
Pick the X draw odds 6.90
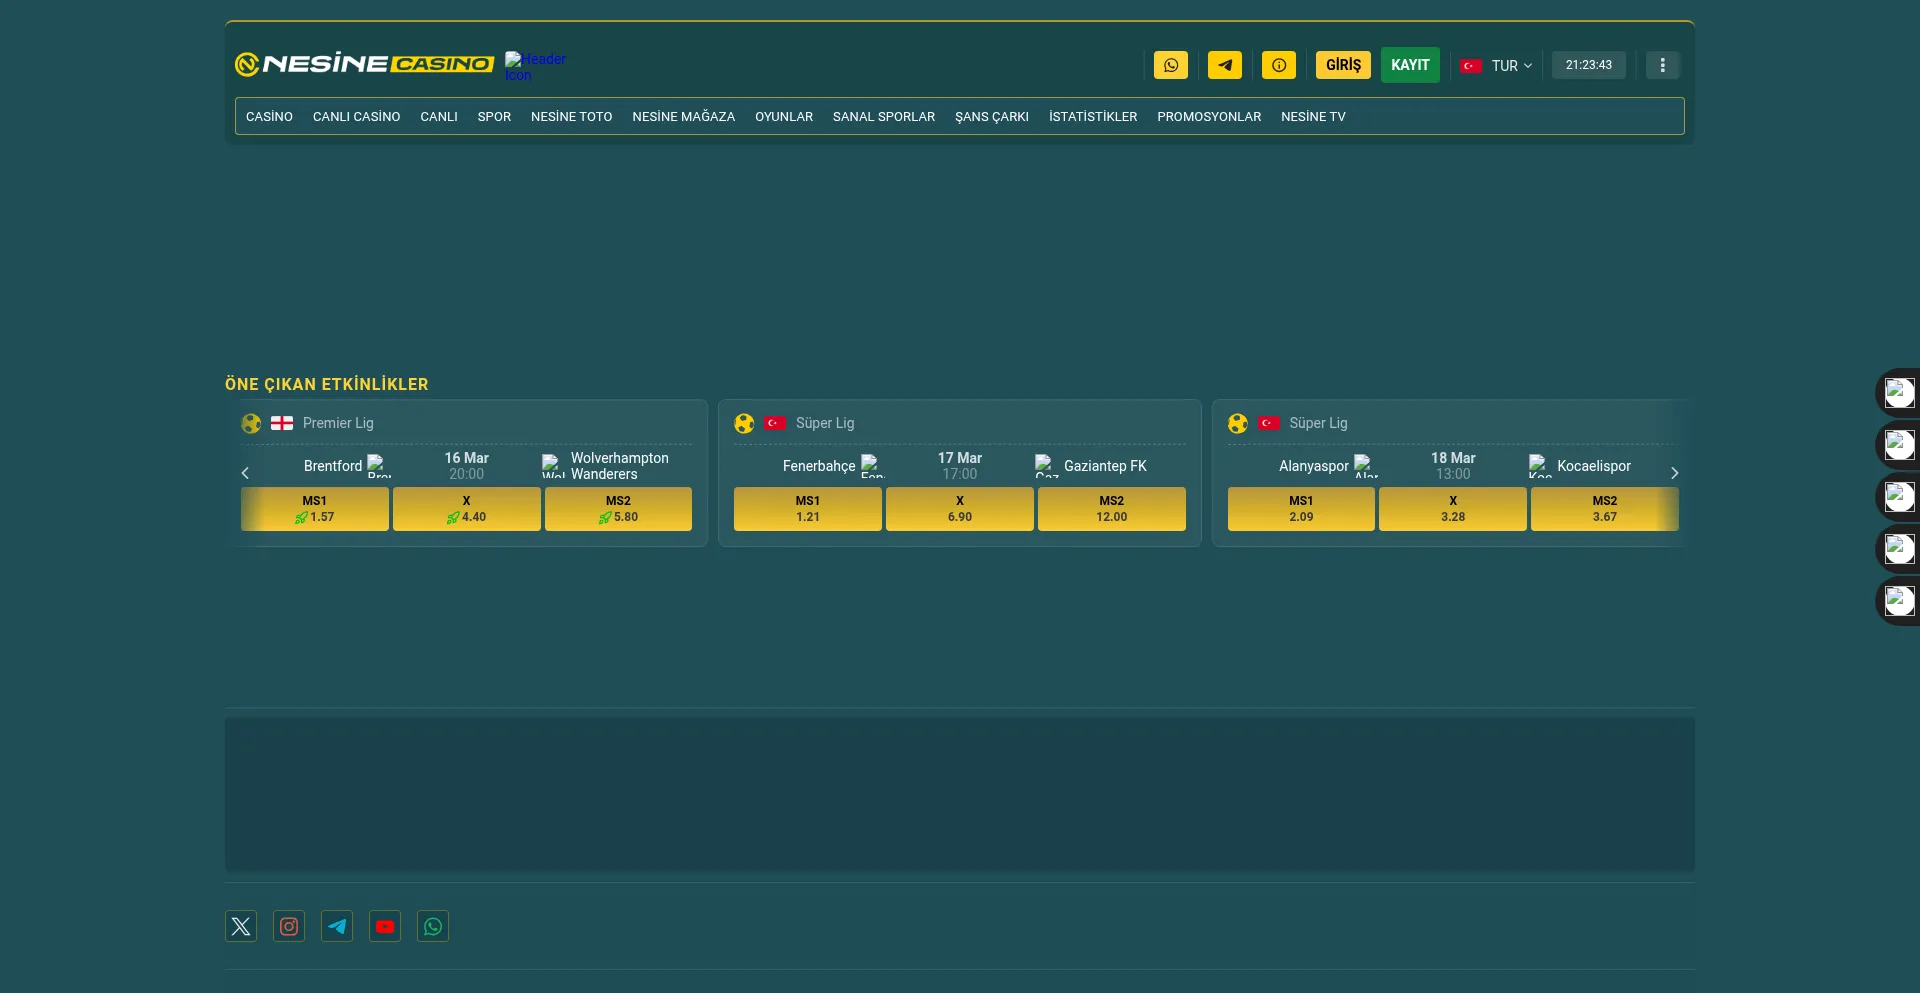coord(960,509)
